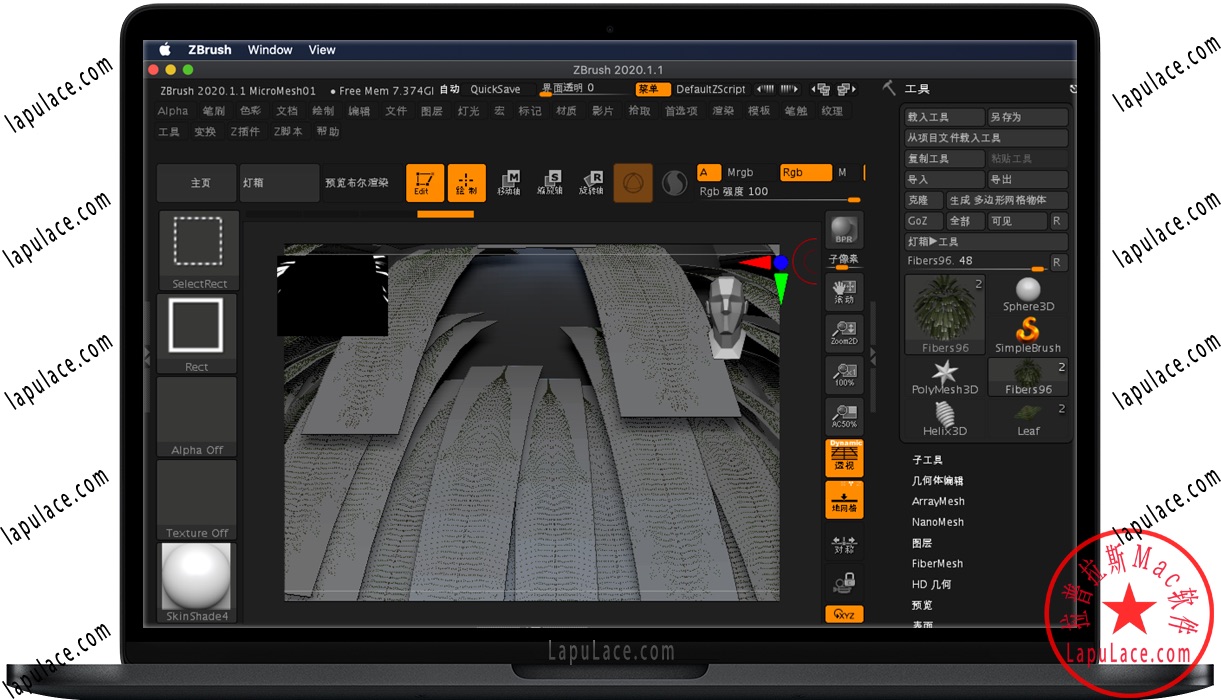Image resolution: width=1221 pixels, height=700 pixels.
Task: Select the Leaf tool
Action: 1028,419
